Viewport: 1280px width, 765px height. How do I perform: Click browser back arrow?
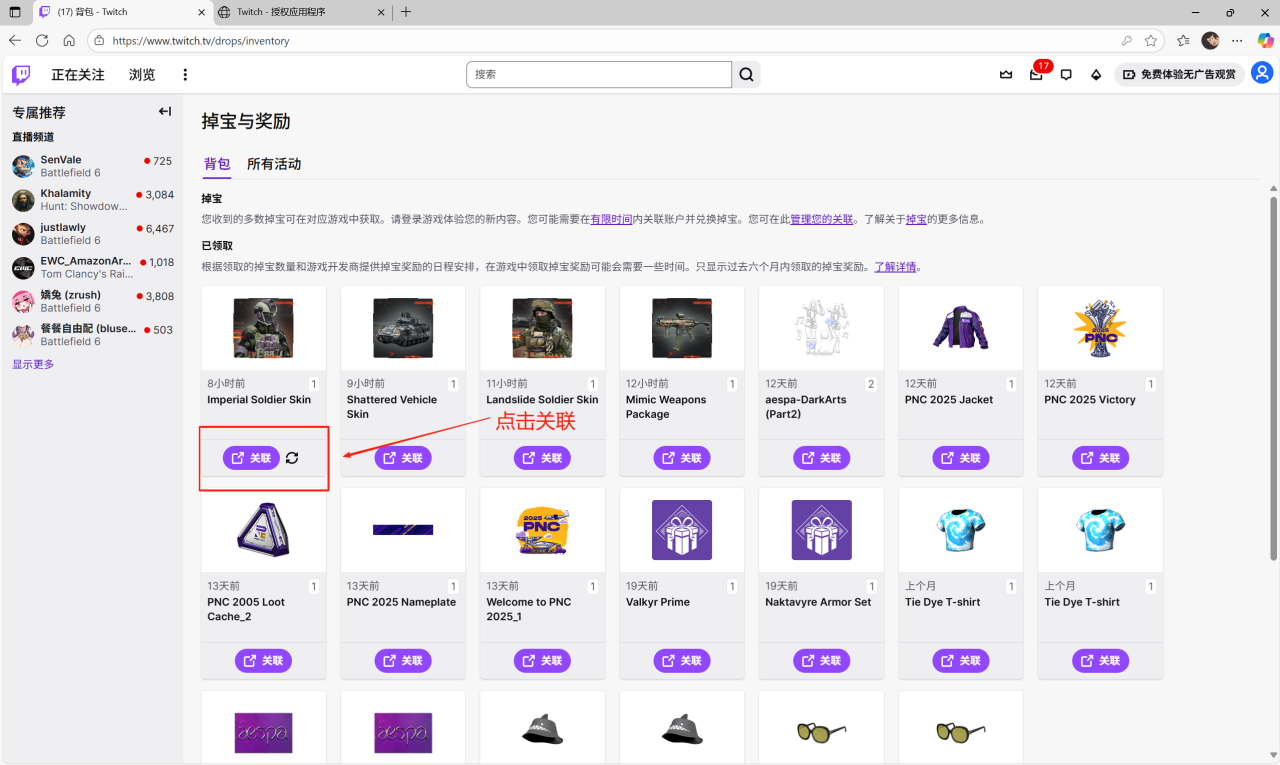click(x=15, y=41)
